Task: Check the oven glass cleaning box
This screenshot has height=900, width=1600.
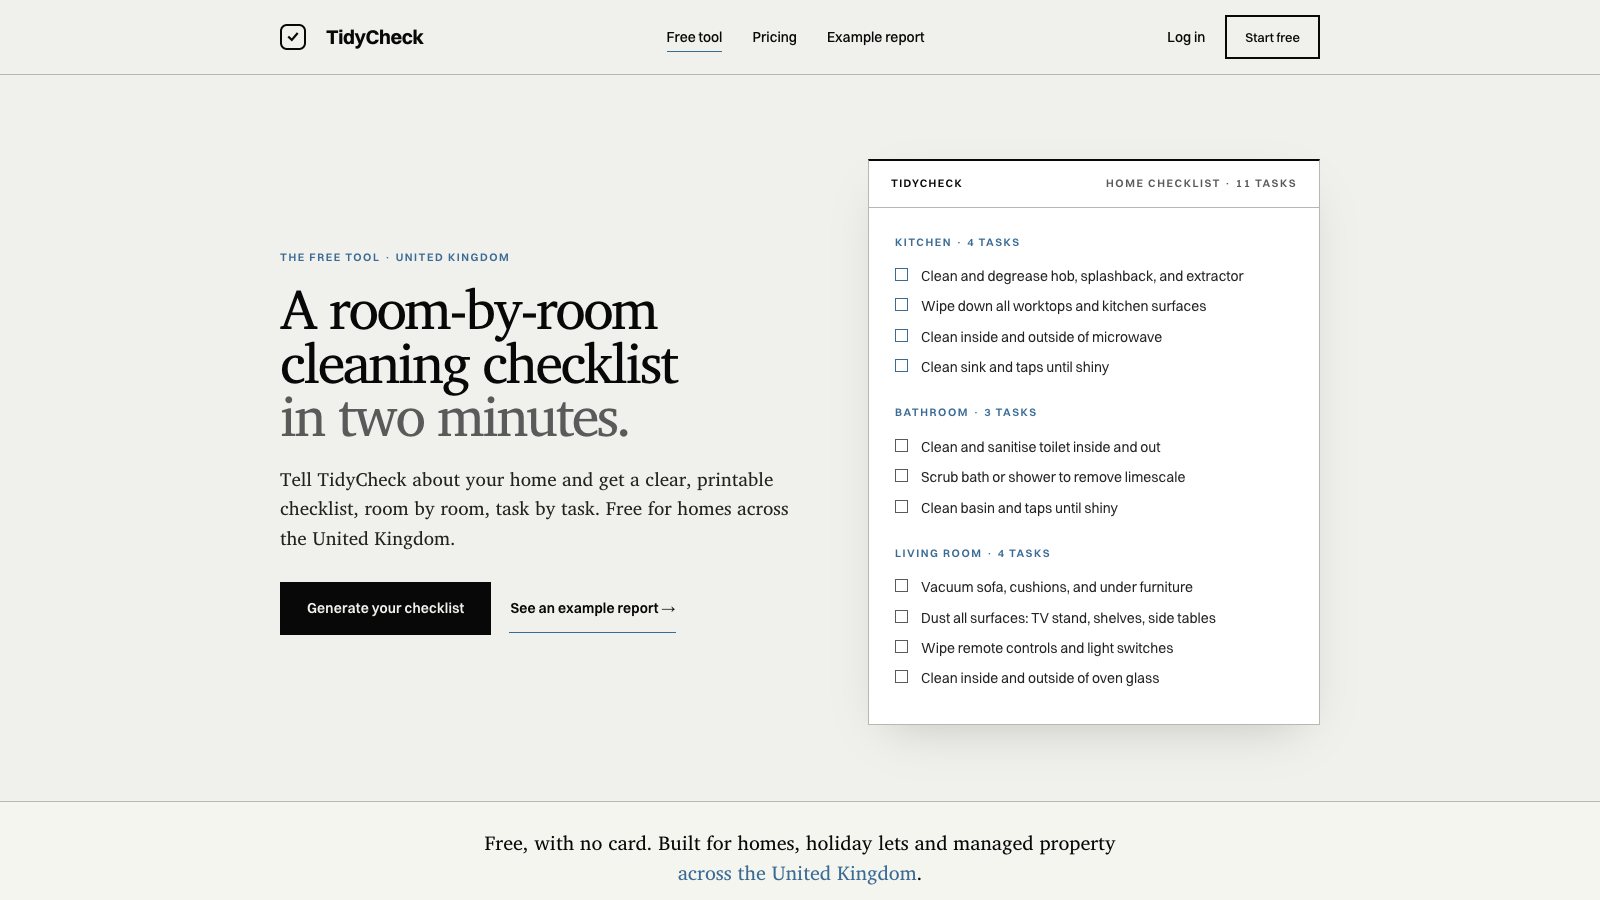Action: click(x=901, y=677)
